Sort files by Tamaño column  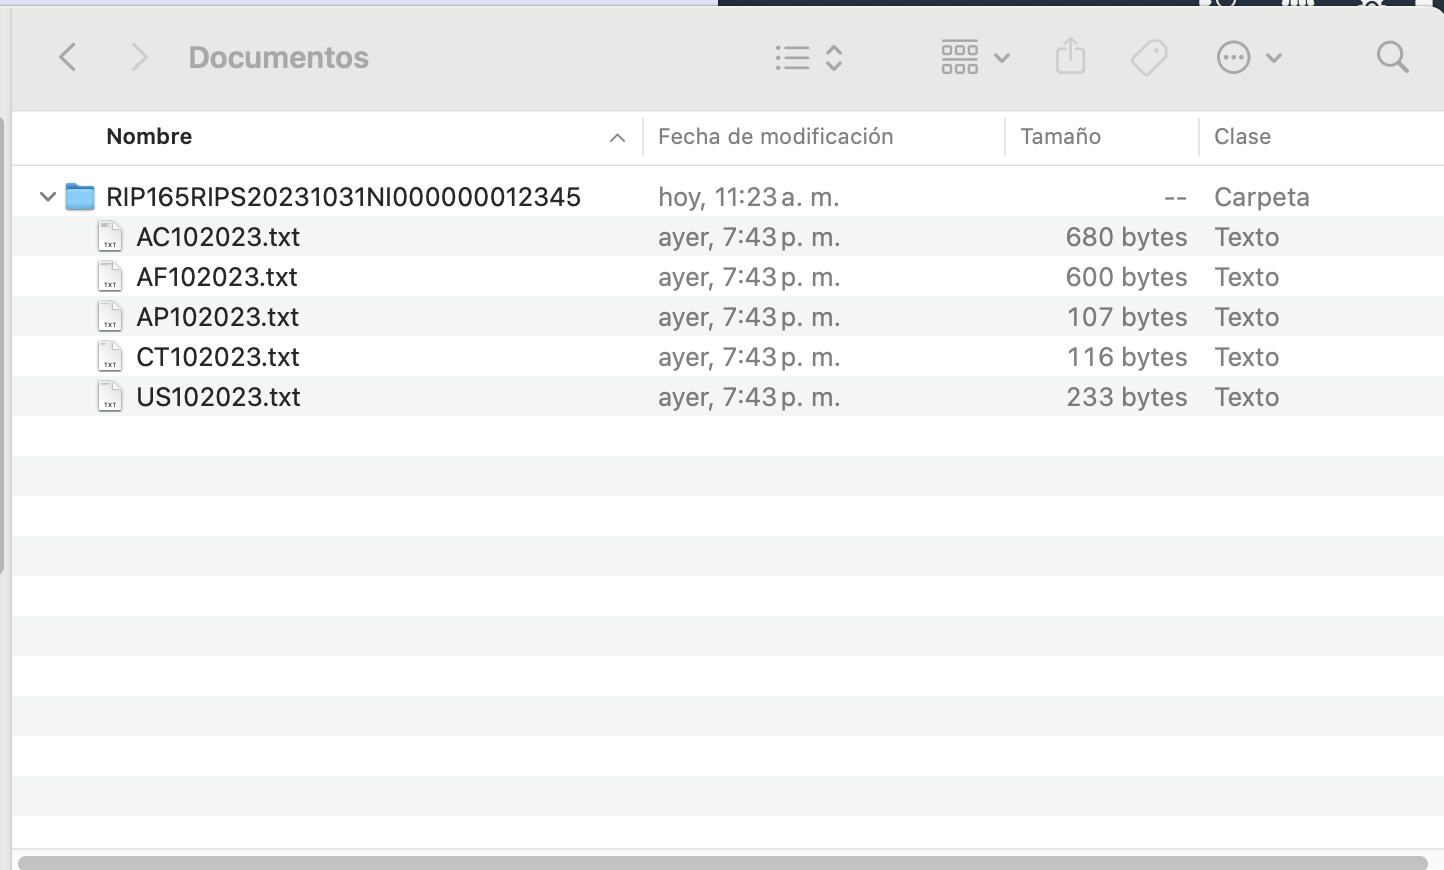1060,137
